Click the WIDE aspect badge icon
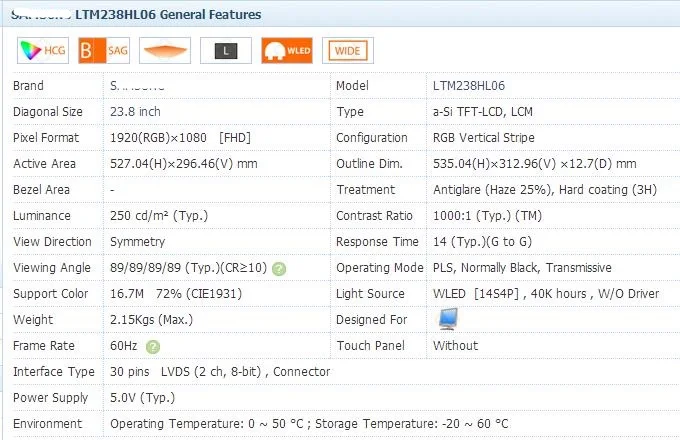Image resolution: width=680 pixels, height=440 pixels. (x=348, y=51)
